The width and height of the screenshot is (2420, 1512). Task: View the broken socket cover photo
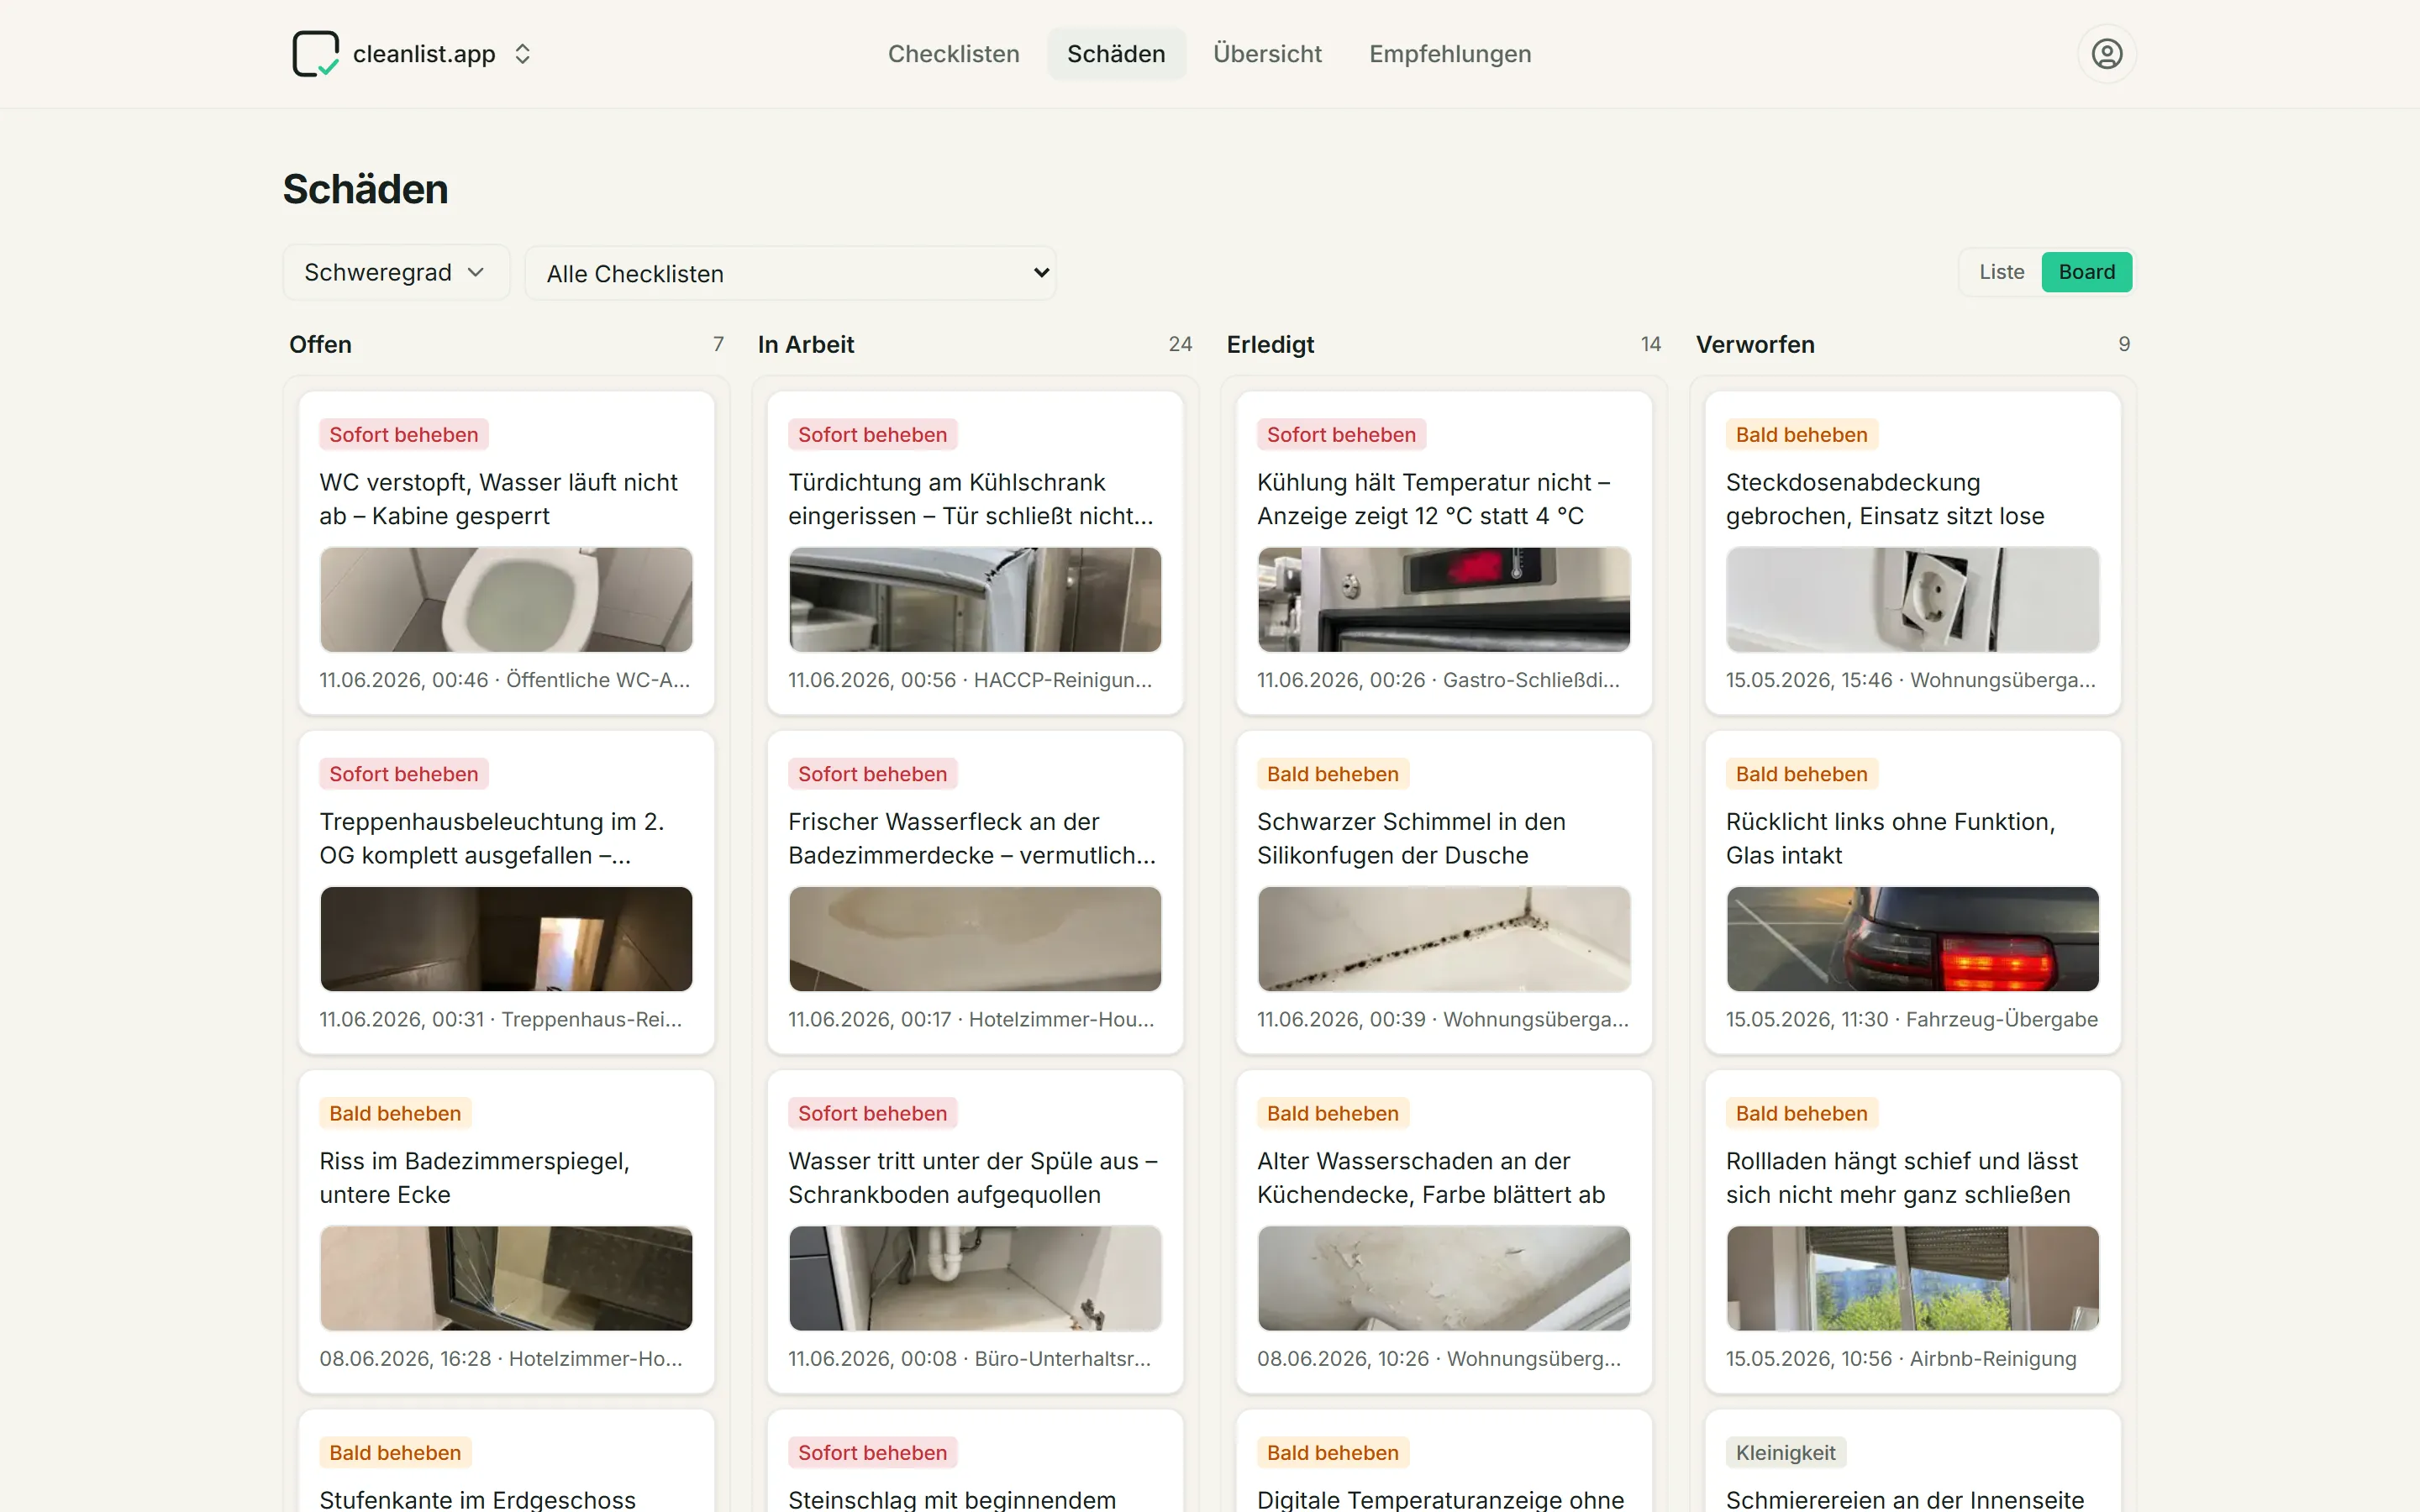[x=1912, y=599]
